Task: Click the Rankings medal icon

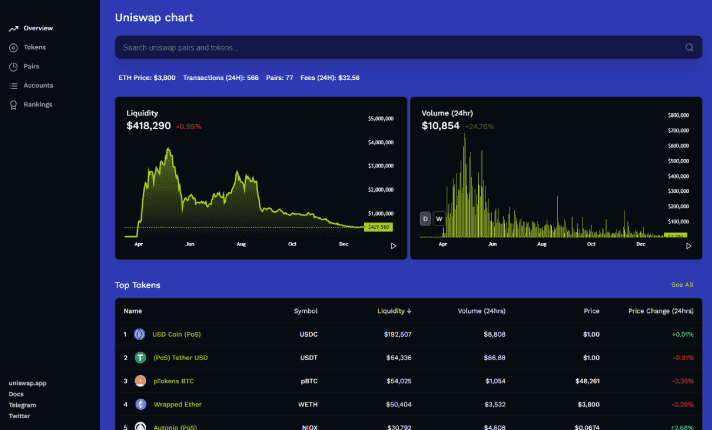Action: [x=13, y=105]
